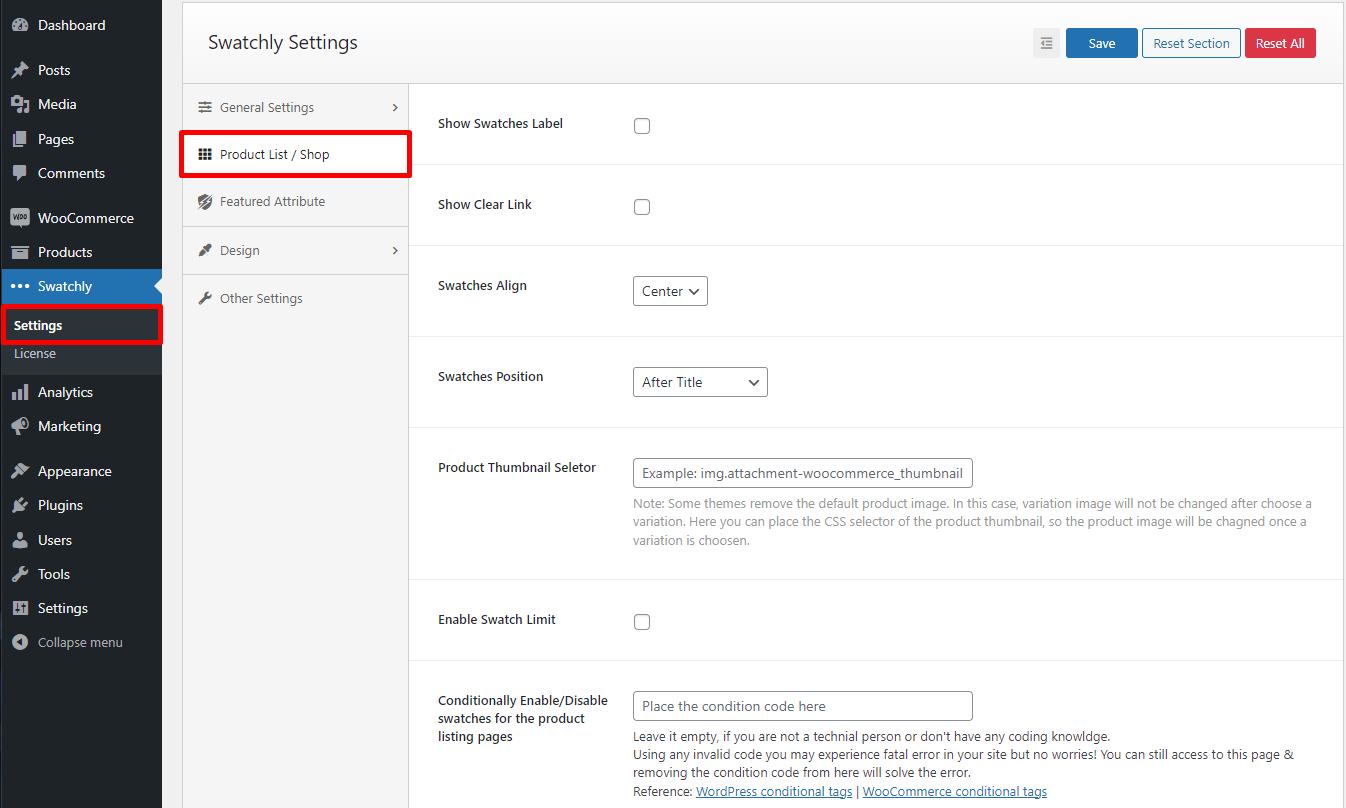Click the WooCommerce logo icon in sidebar
The width and height of the screenshot is (1346, 808).
[19, 218]
